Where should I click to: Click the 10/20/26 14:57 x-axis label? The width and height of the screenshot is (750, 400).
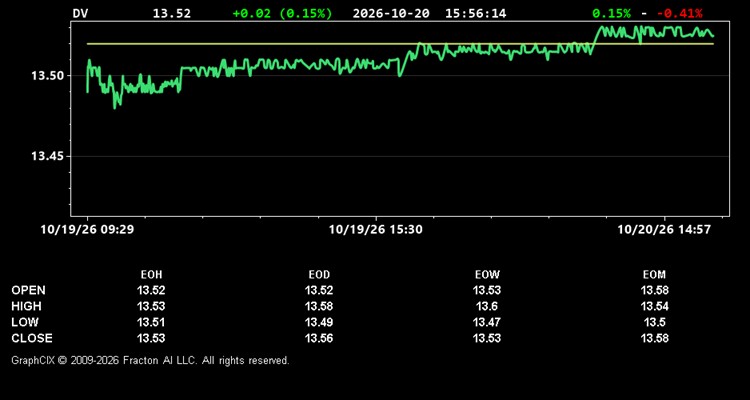[x=664, y=230]
